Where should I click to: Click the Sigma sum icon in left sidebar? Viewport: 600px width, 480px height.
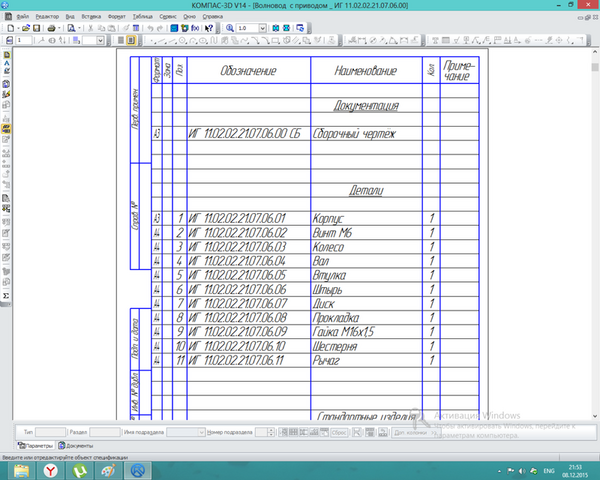click(x=6, y=296)
